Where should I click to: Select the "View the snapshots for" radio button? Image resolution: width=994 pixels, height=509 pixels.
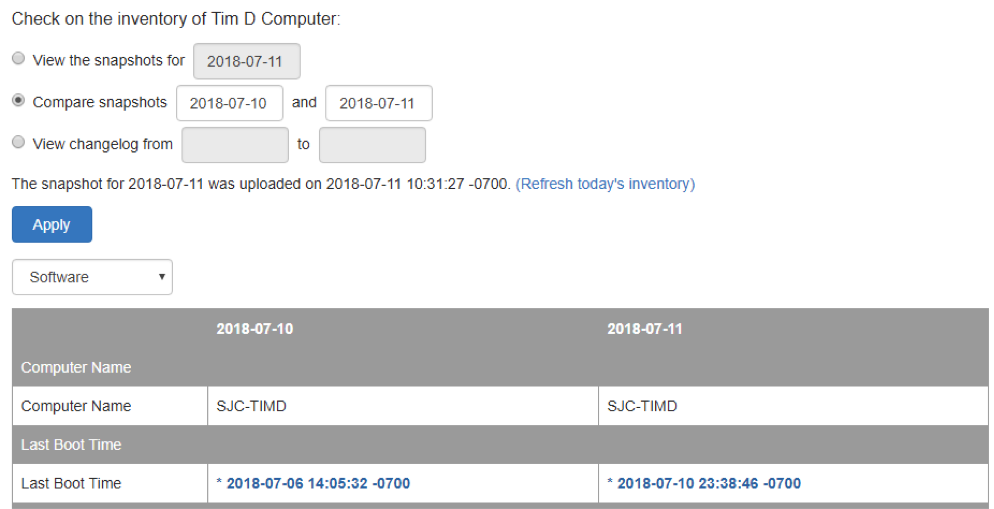pos(18,60)
